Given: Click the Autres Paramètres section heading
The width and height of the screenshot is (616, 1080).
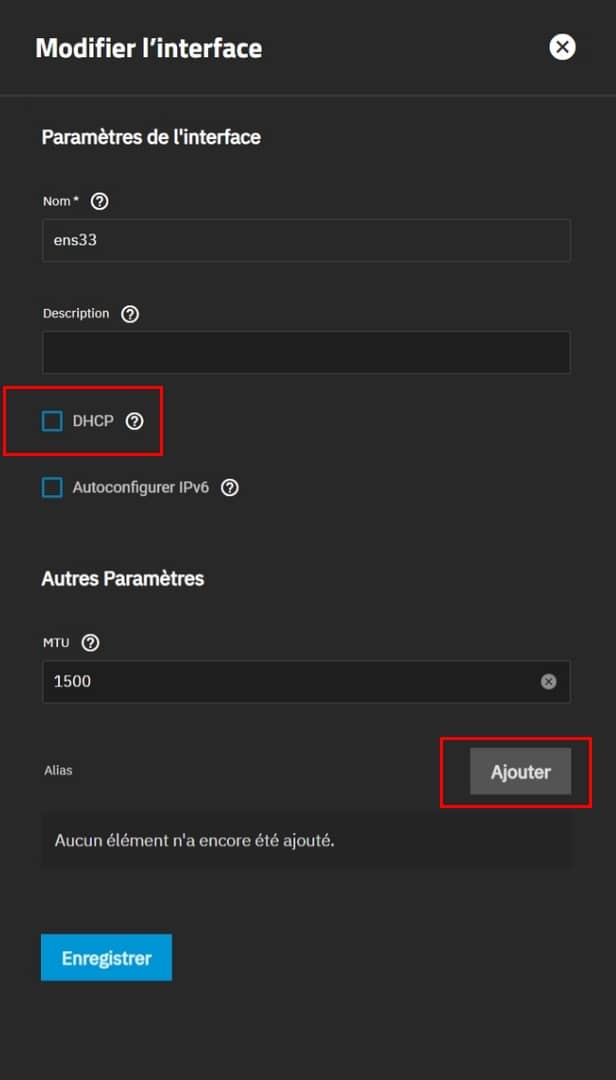Looking at the screenshot, I should pyautogui.click(x=122, y=578).
